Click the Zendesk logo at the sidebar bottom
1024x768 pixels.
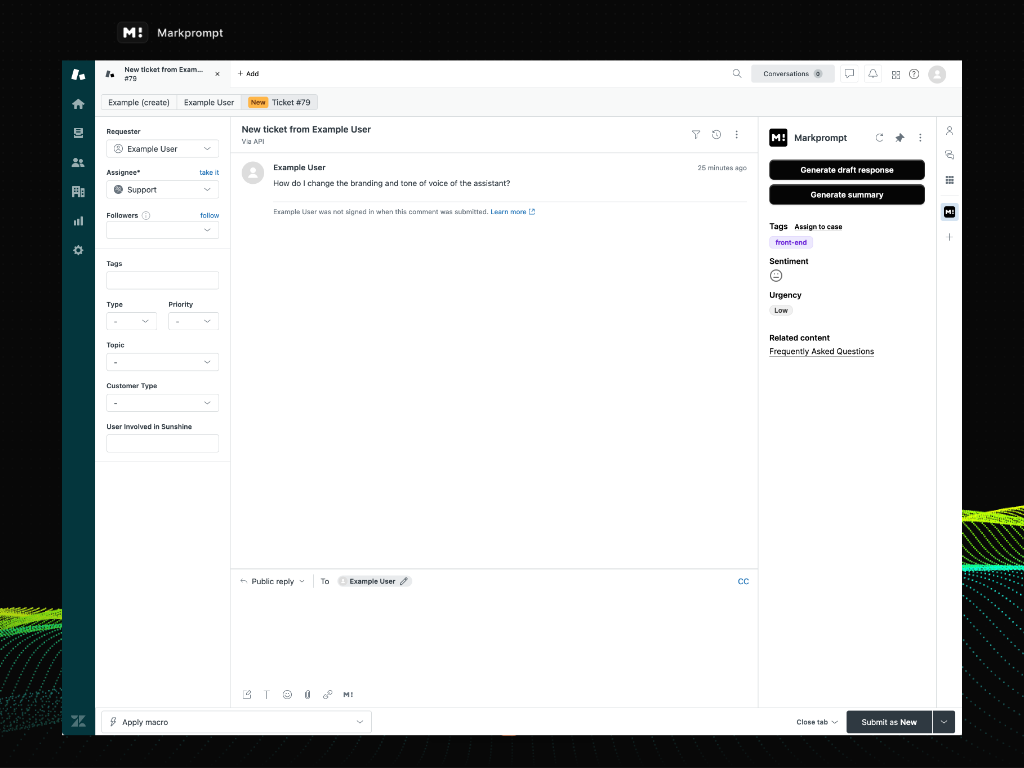(78, 721)
